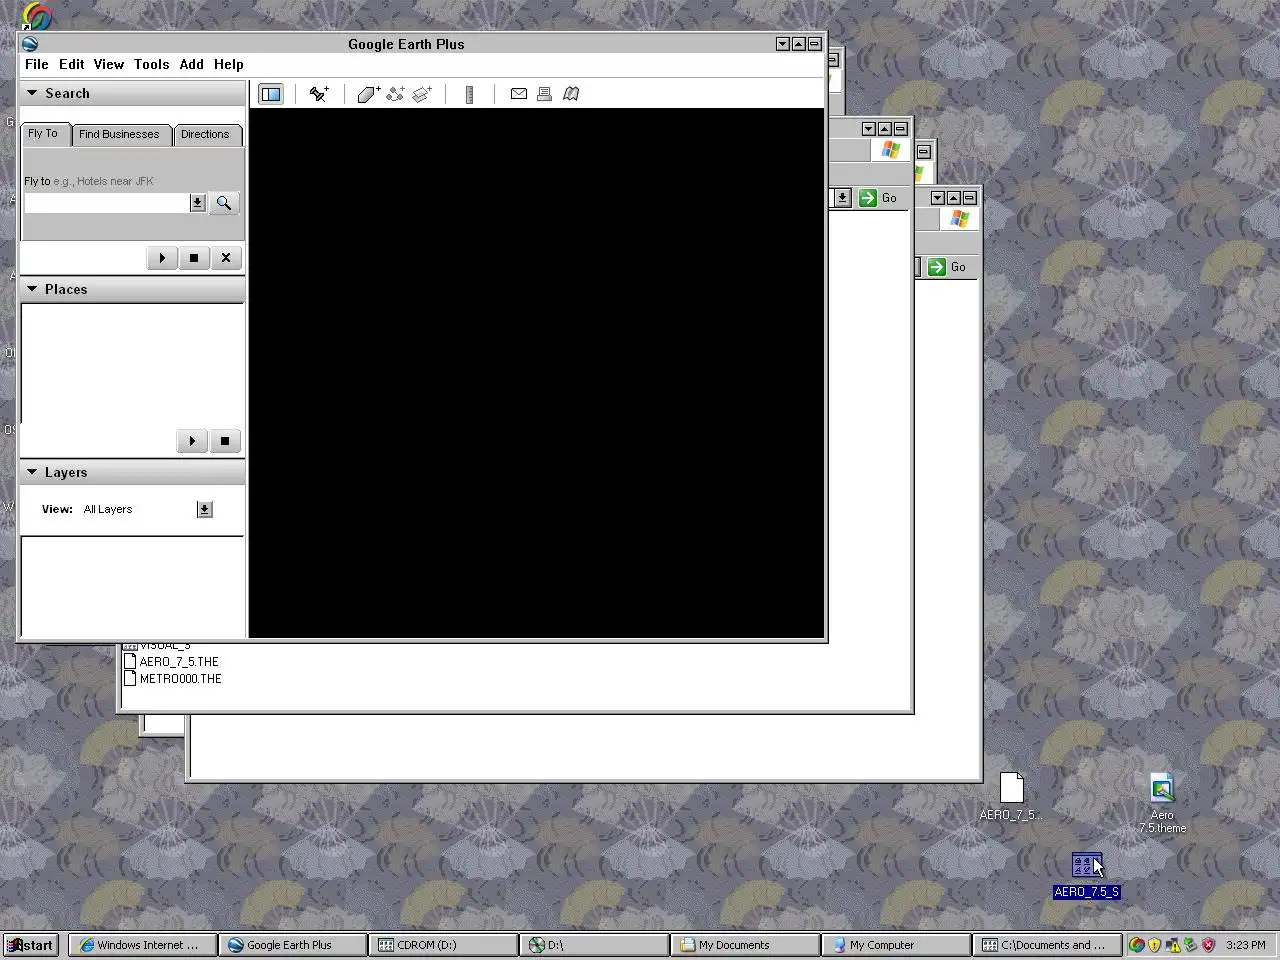Click the yellow security shield tray icon

pyautogui.click(x=1155, y=945)
